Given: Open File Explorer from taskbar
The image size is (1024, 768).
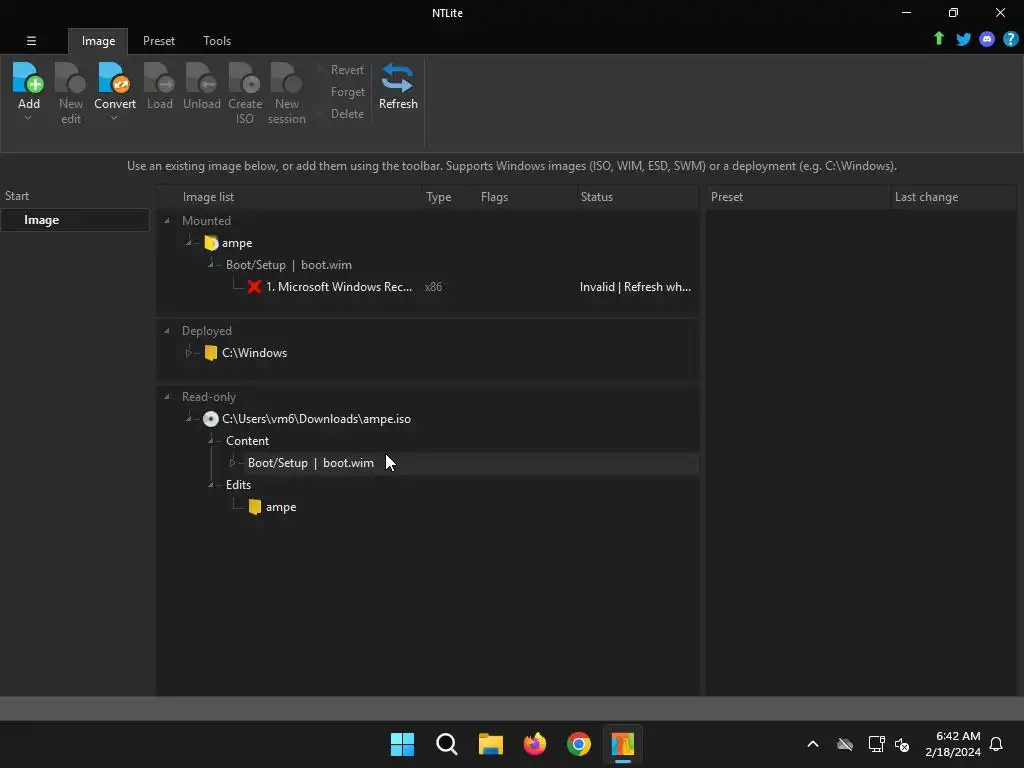Looking at the screenshot, I should click(490, 744).
